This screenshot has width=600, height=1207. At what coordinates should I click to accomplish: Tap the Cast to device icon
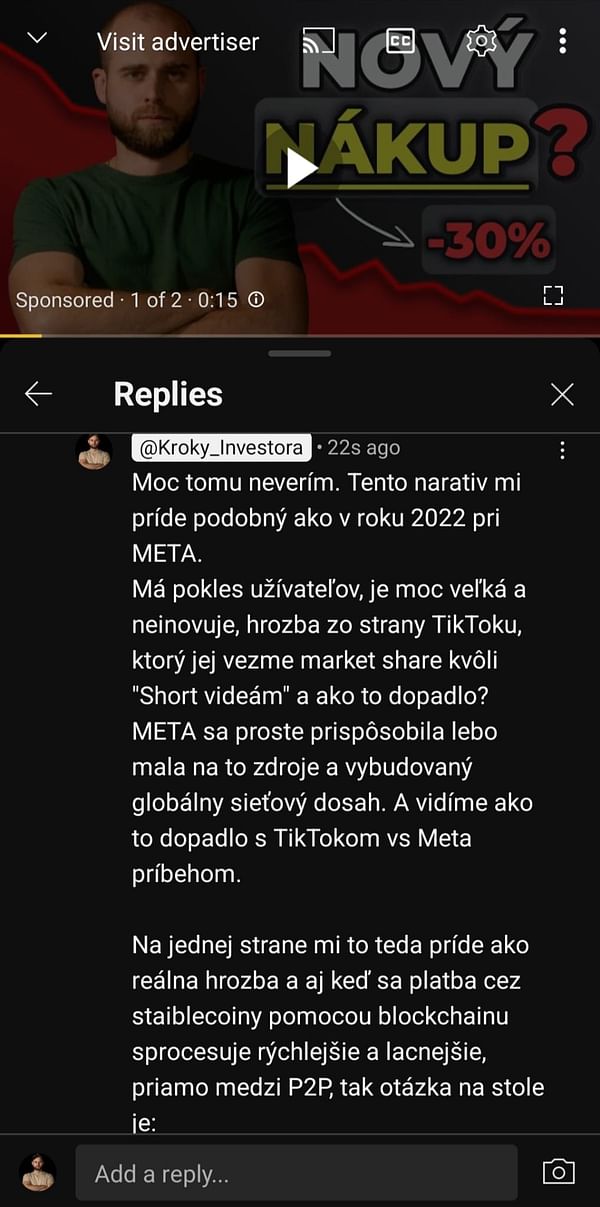318,41
